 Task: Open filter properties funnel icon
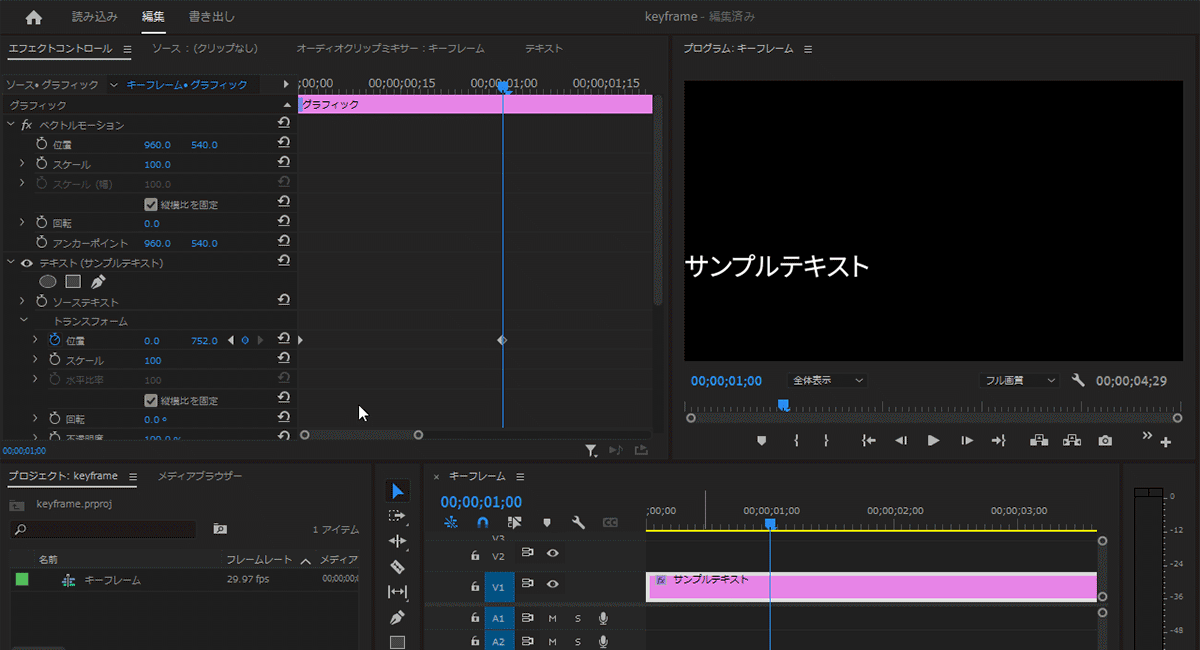[x=591, y=450]
